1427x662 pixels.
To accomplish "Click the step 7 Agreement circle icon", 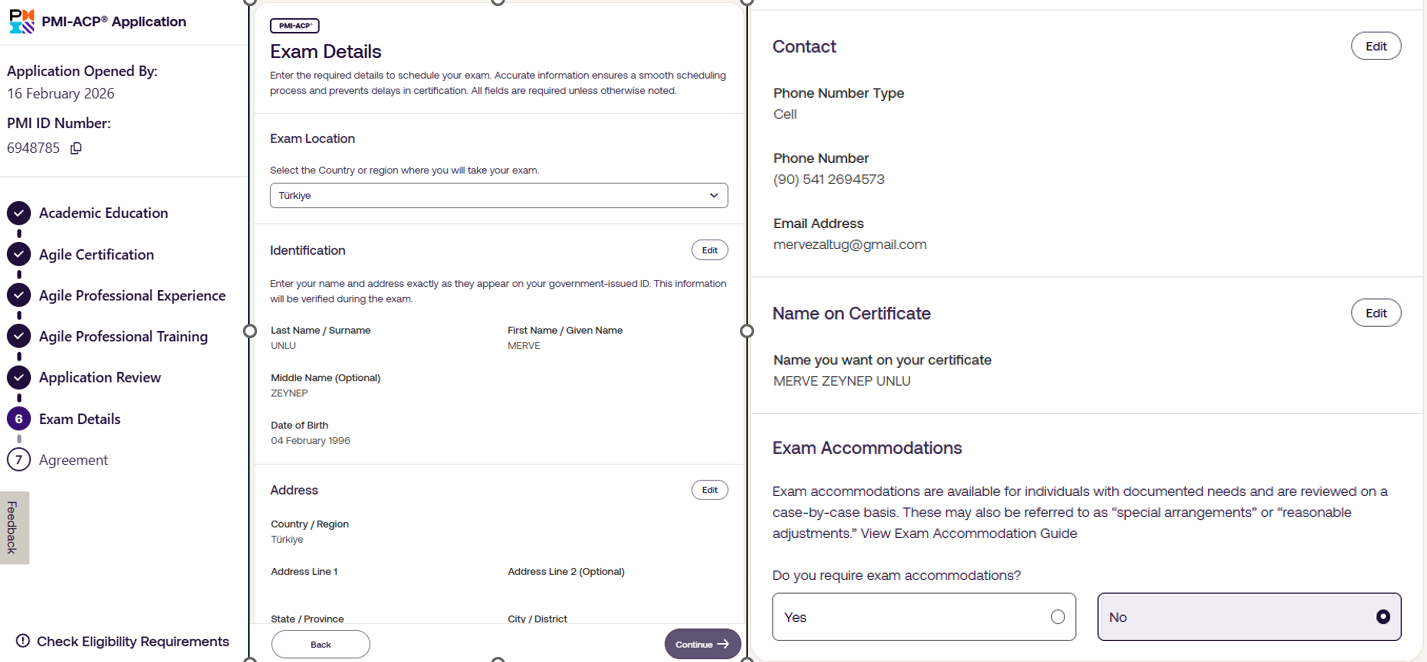I will pos(19,460).
